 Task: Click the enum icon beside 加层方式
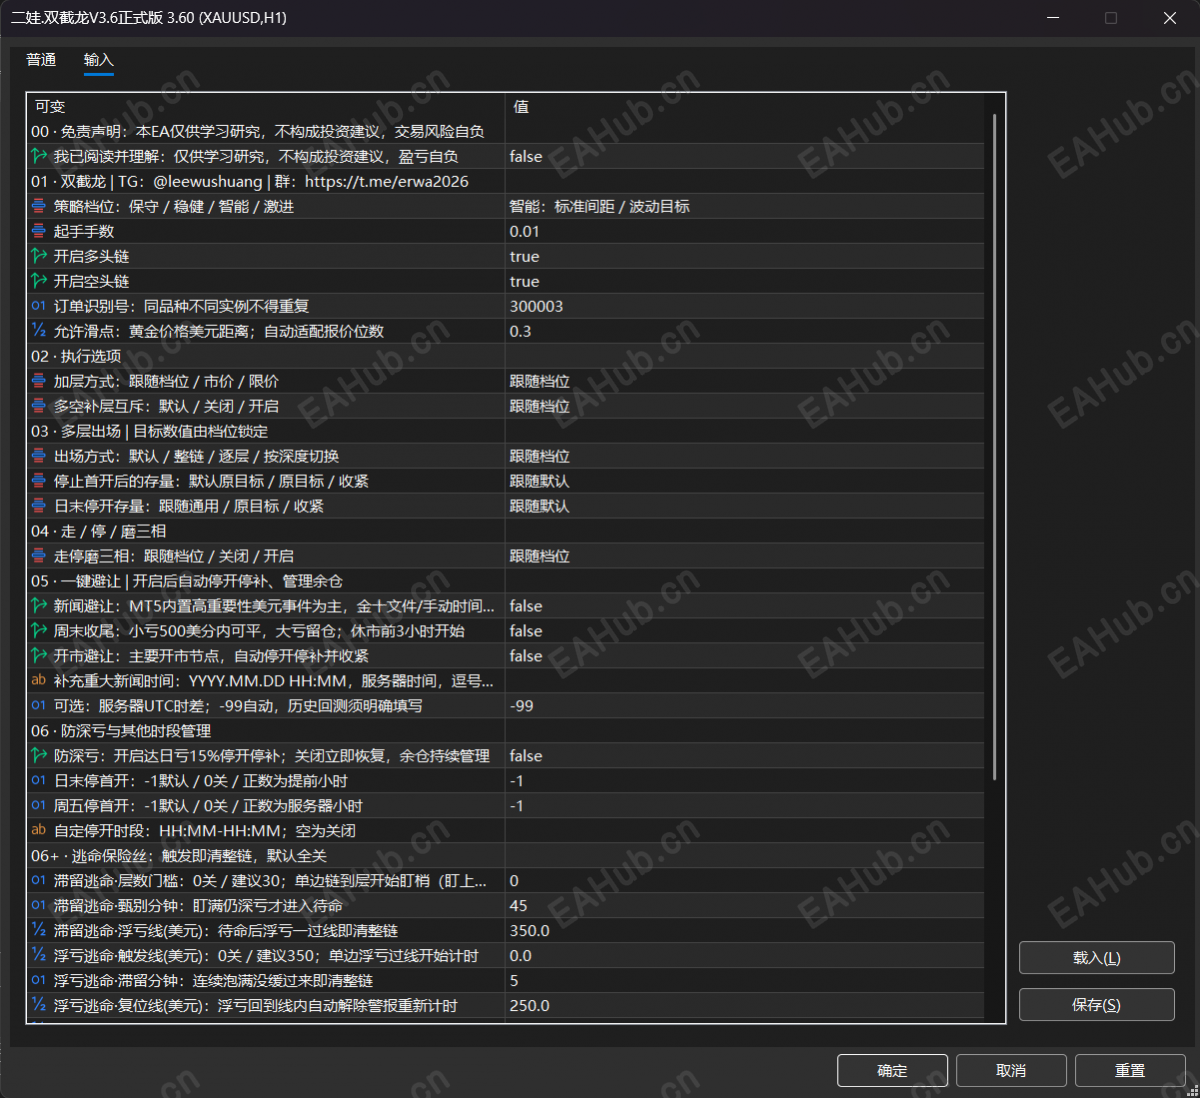(39, 381)
